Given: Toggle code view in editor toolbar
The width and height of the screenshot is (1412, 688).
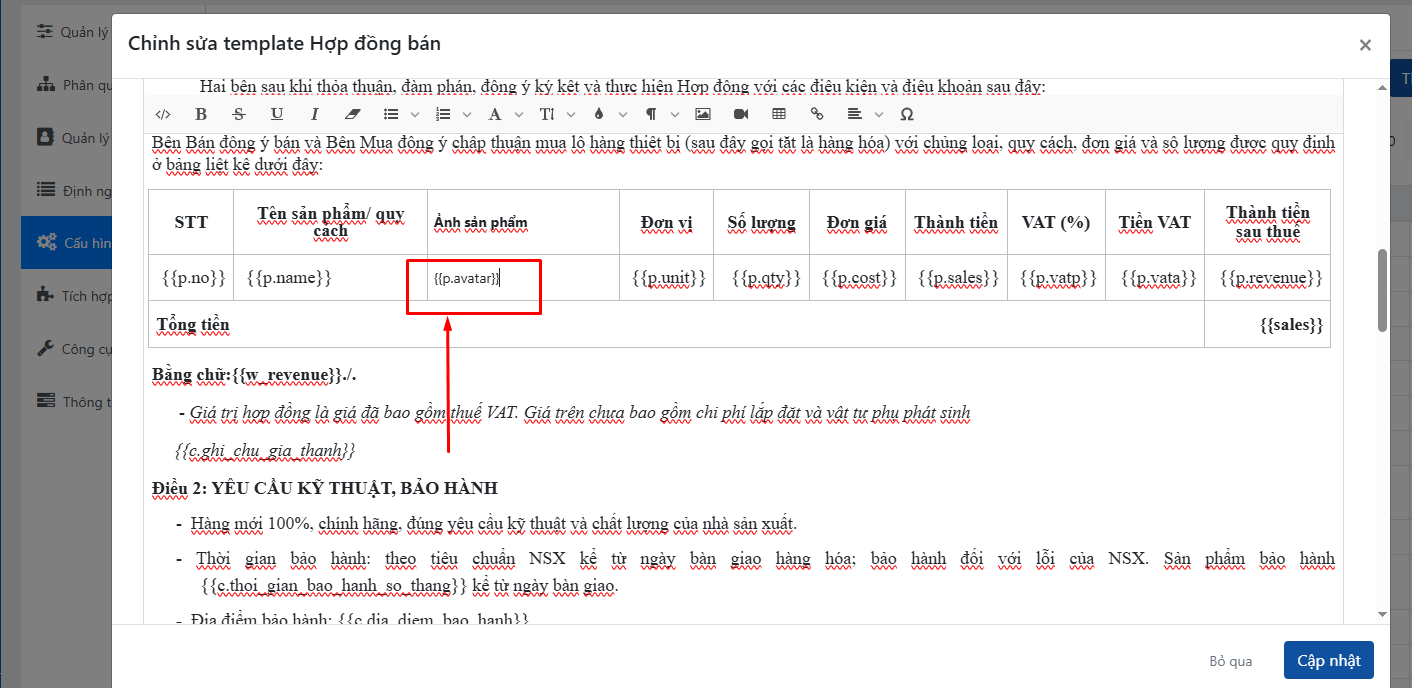Looking at the screenshot, I should [165, 114].
